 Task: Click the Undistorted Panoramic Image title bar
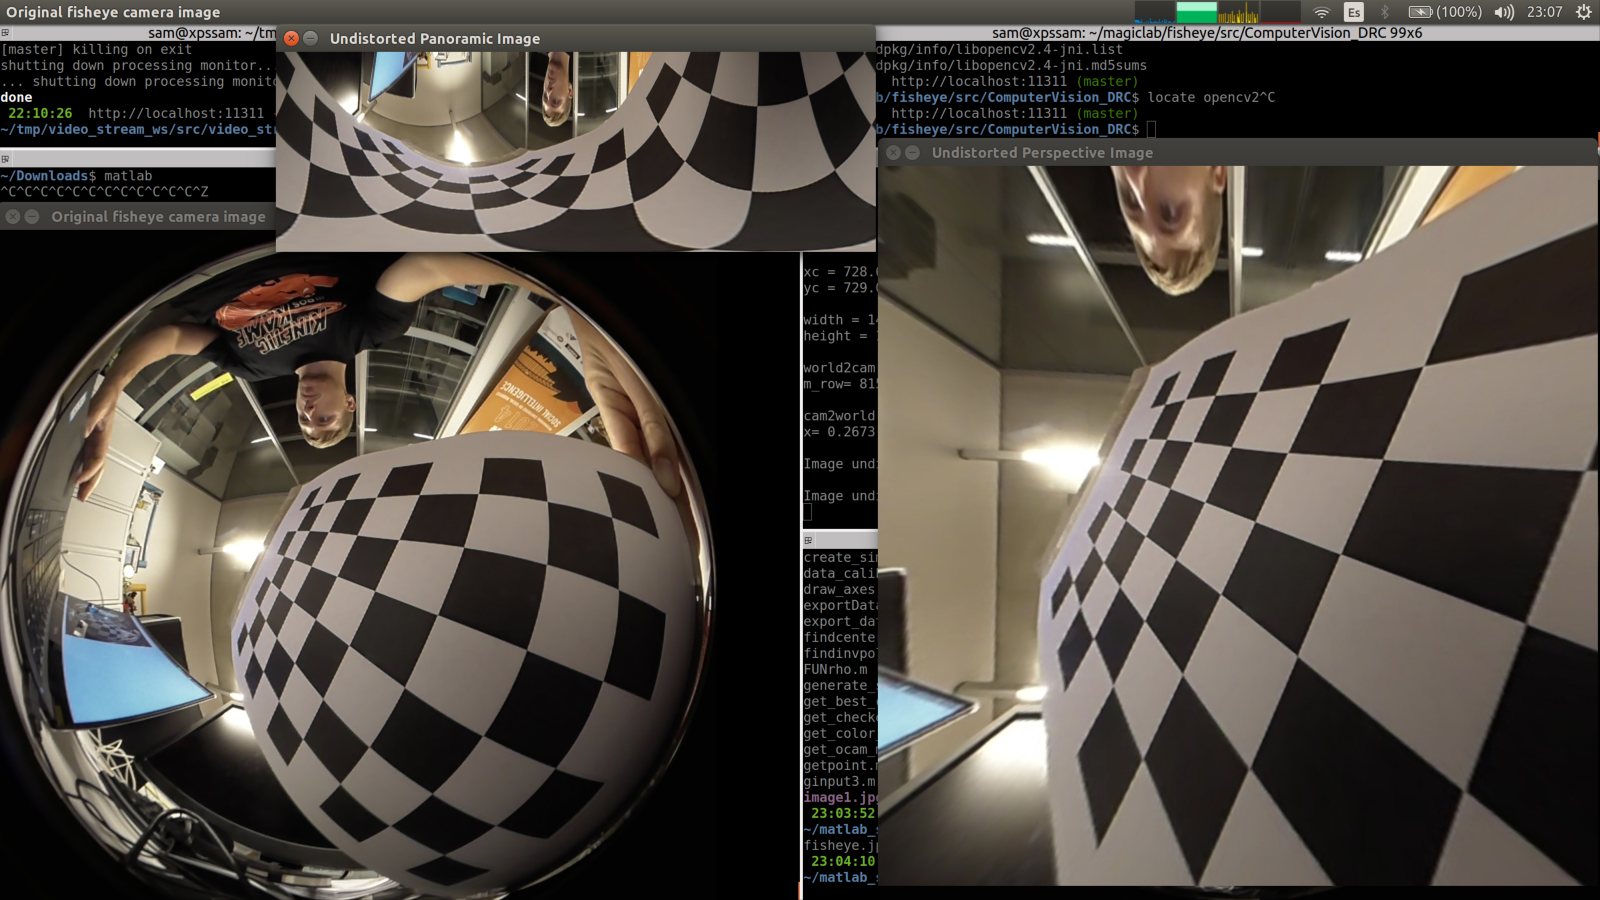point(575,38)
